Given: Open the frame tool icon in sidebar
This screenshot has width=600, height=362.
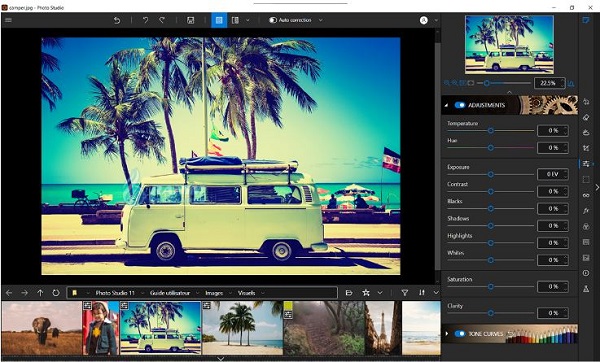Looking at the screenshot, I should [586, 242].
